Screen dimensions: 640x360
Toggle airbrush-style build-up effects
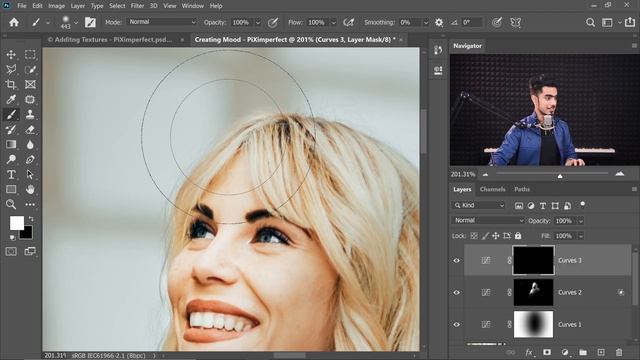[348, 22]
